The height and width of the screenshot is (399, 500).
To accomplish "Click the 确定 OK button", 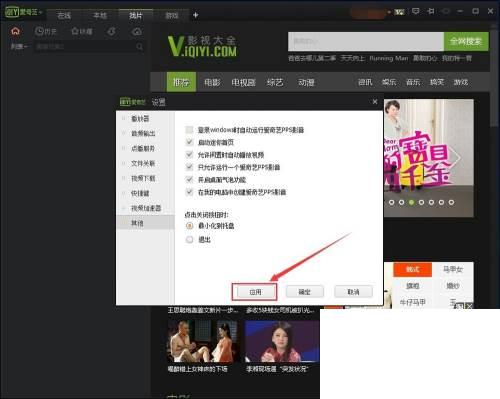I will pos(305,292).
